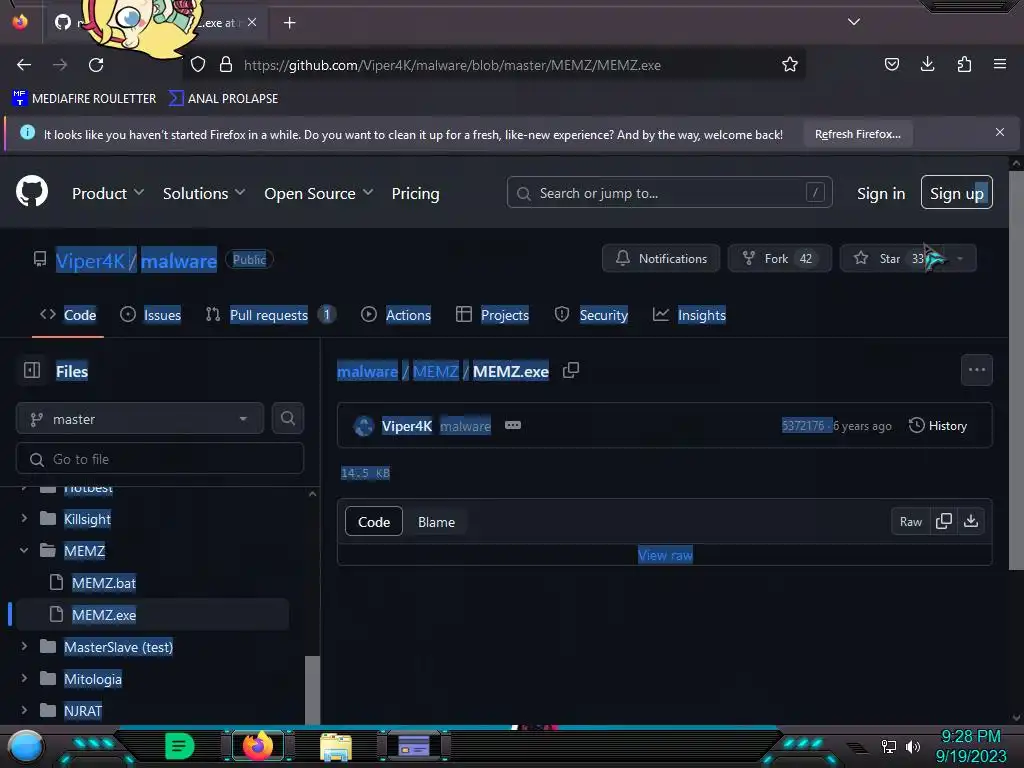
Task: Fork the repository with Fork button
Action: [x=780, y=259]
